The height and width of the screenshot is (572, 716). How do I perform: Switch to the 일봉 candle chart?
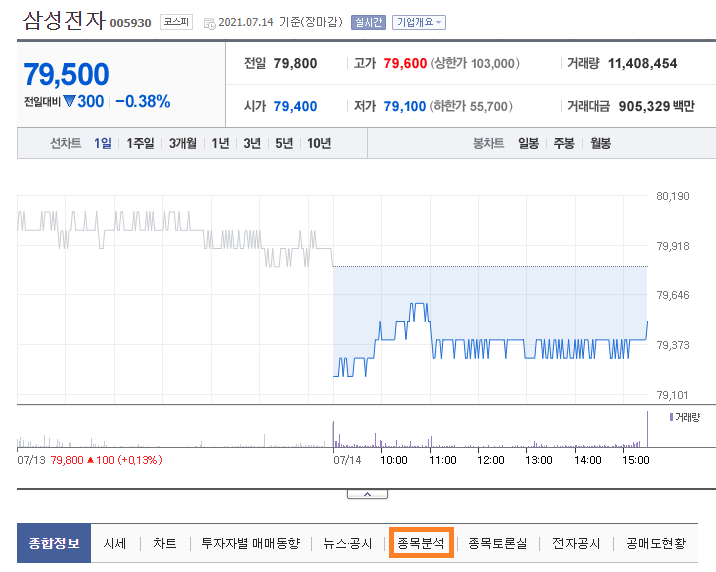pos(528,143)
